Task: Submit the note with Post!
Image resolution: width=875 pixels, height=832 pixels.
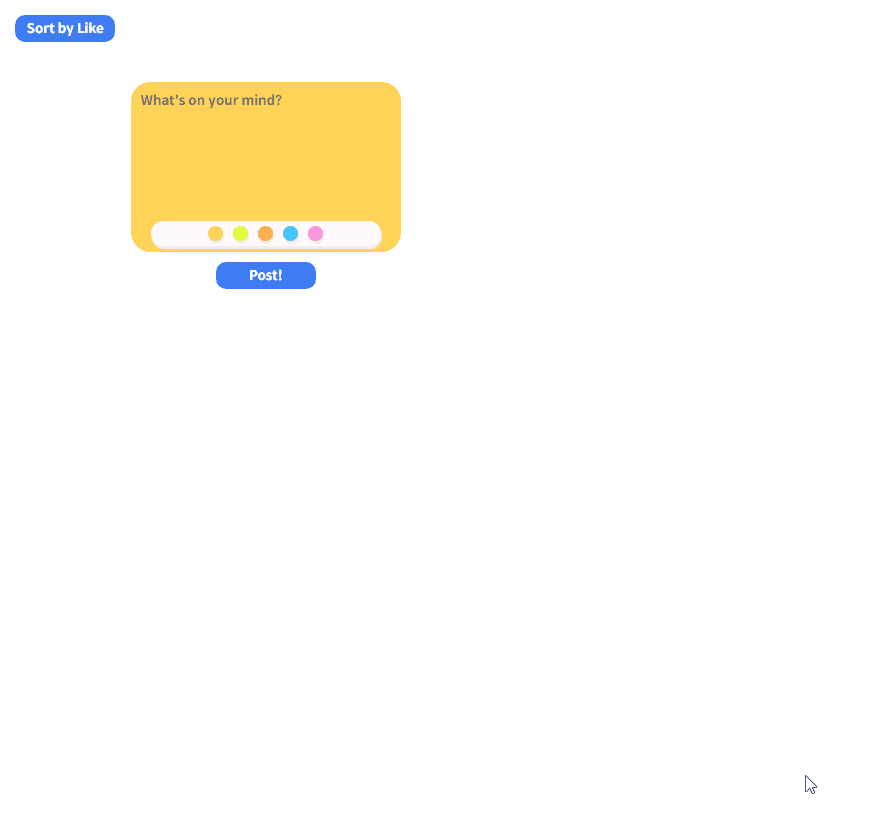Action: (x=265, y=275)
